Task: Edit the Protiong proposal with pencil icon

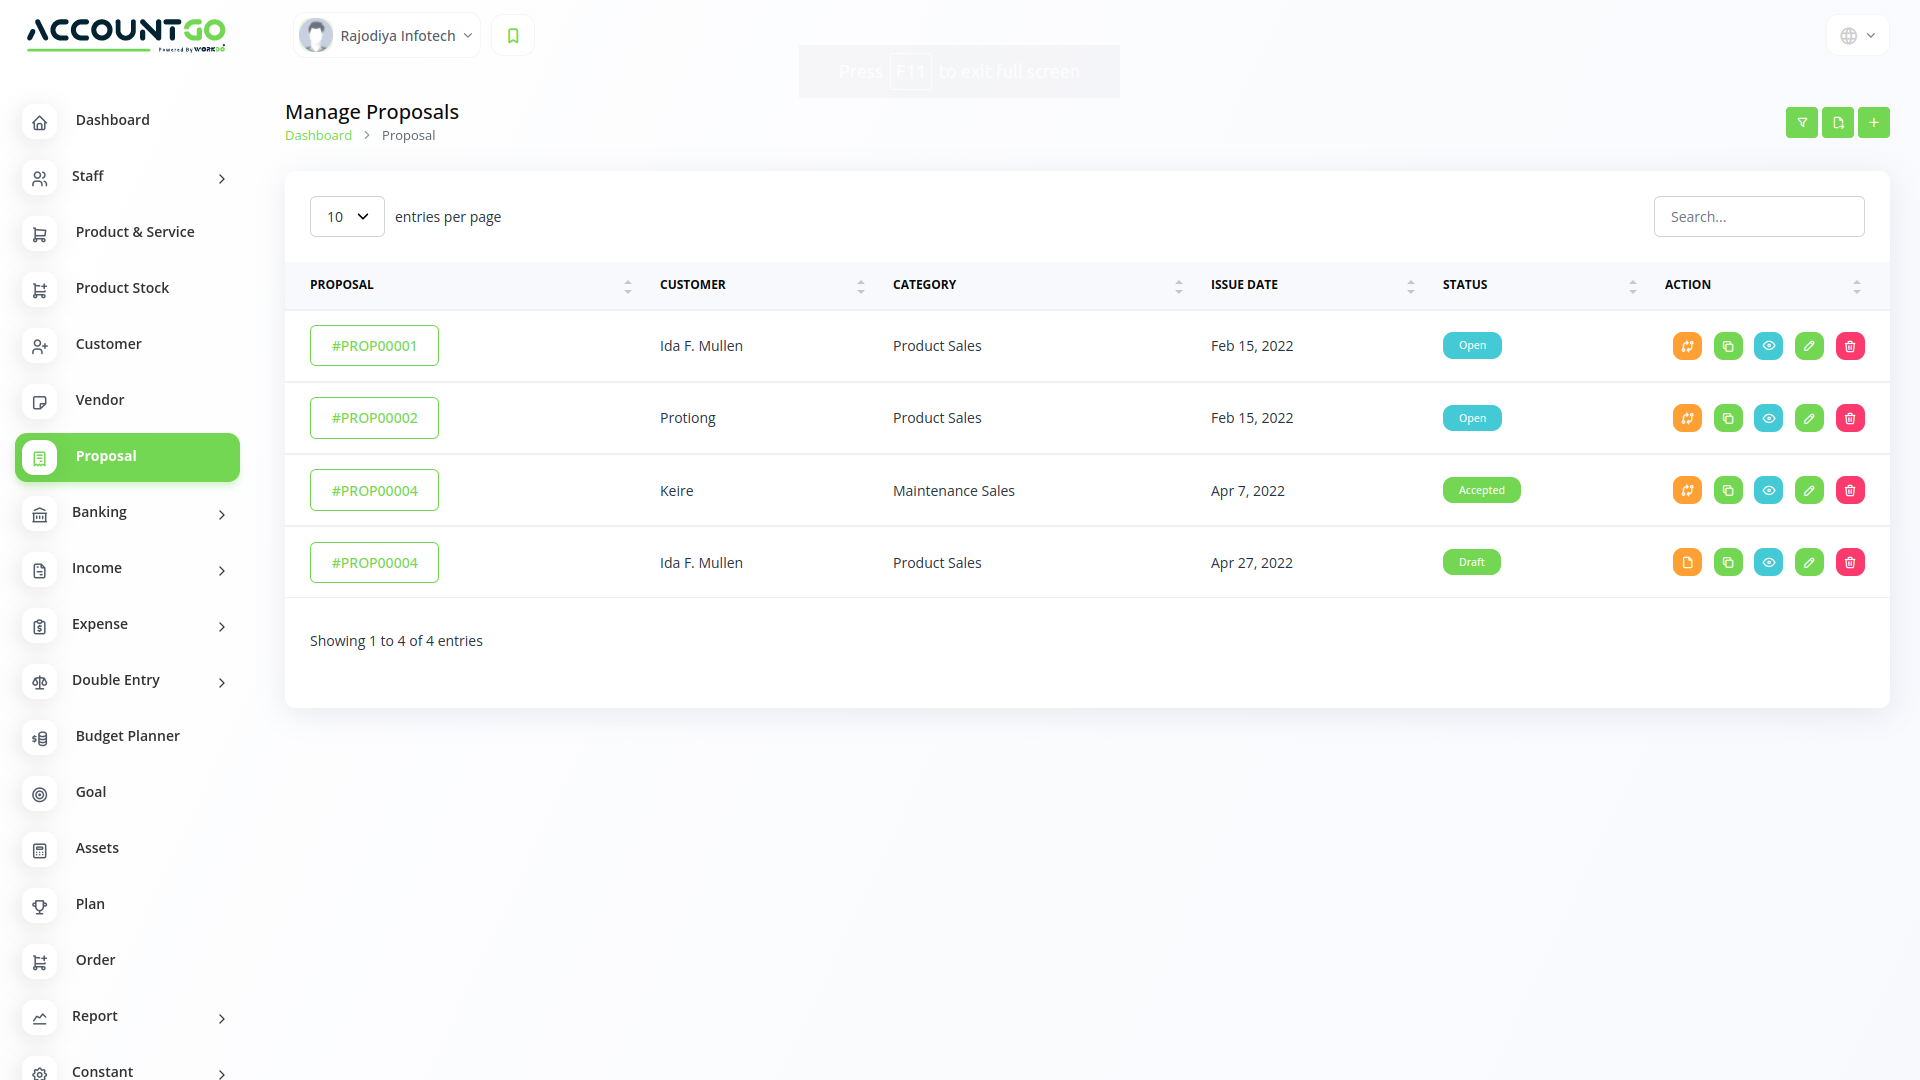Action: coord(1809,418)
